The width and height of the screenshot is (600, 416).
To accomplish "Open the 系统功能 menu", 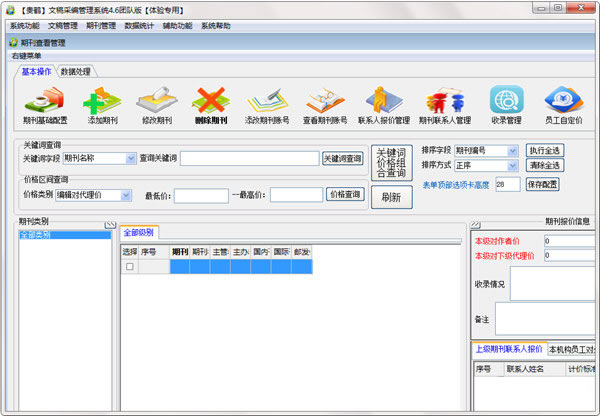I will (24, 26).
